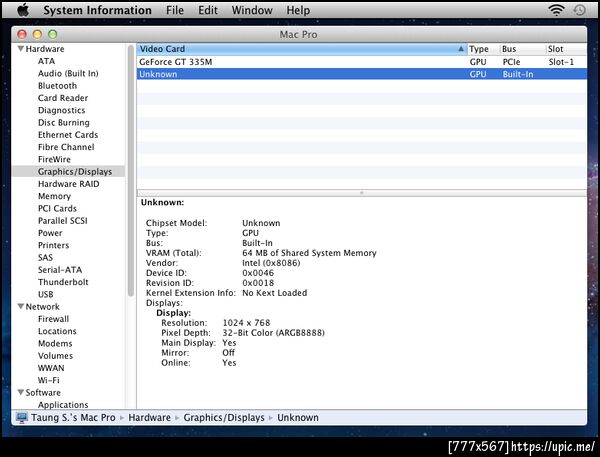Select Locations under Network
This screenshot has width=600, height=457.
[x=57, y=331]
